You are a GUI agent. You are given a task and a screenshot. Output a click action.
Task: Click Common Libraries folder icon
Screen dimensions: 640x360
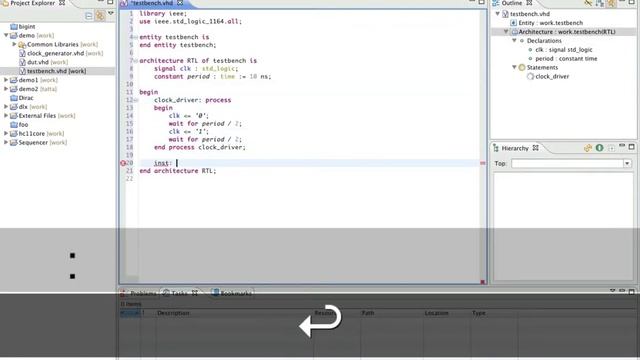pyautogui.click(x=22, y=44)
